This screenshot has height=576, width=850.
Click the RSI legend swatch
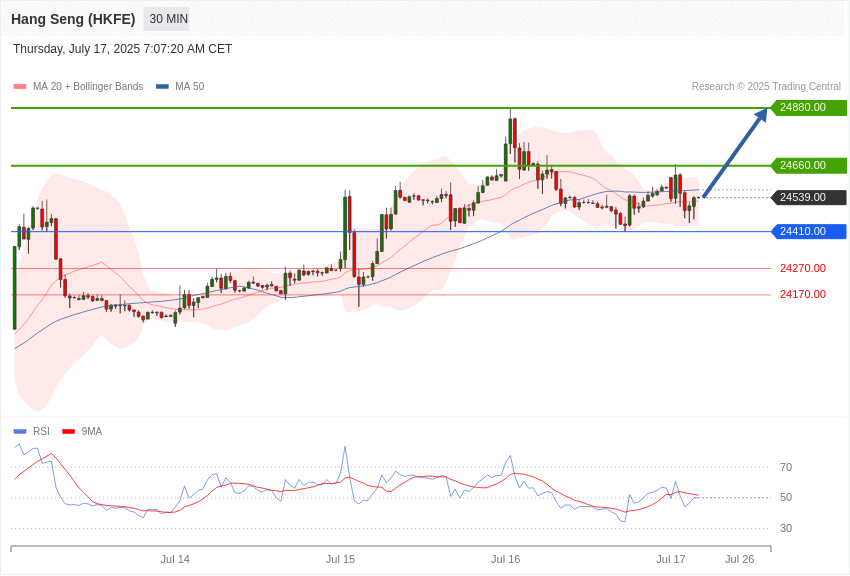pos(20,431)
